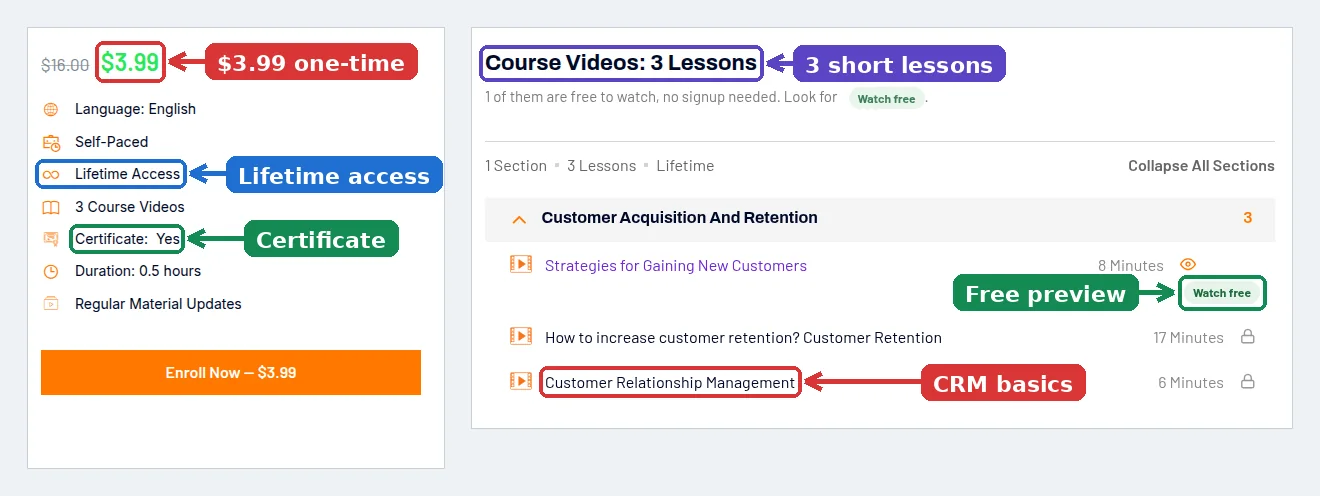Click the orange lesson count 3
The height and width of the screenshot is (496, 1320).
(x=1247, y=217)
